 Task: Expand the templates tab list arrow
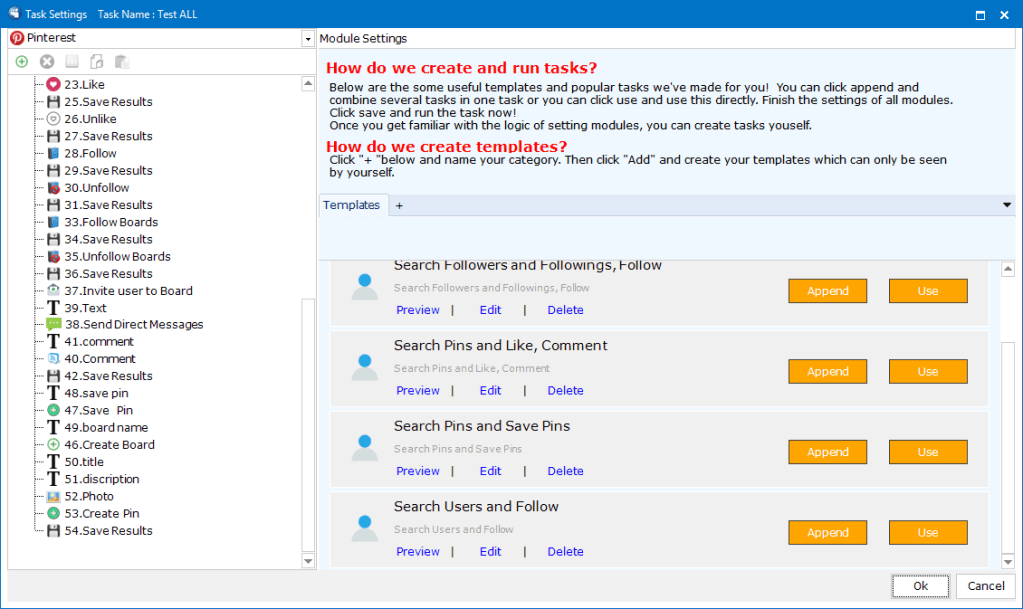(x=1006, y=205)
